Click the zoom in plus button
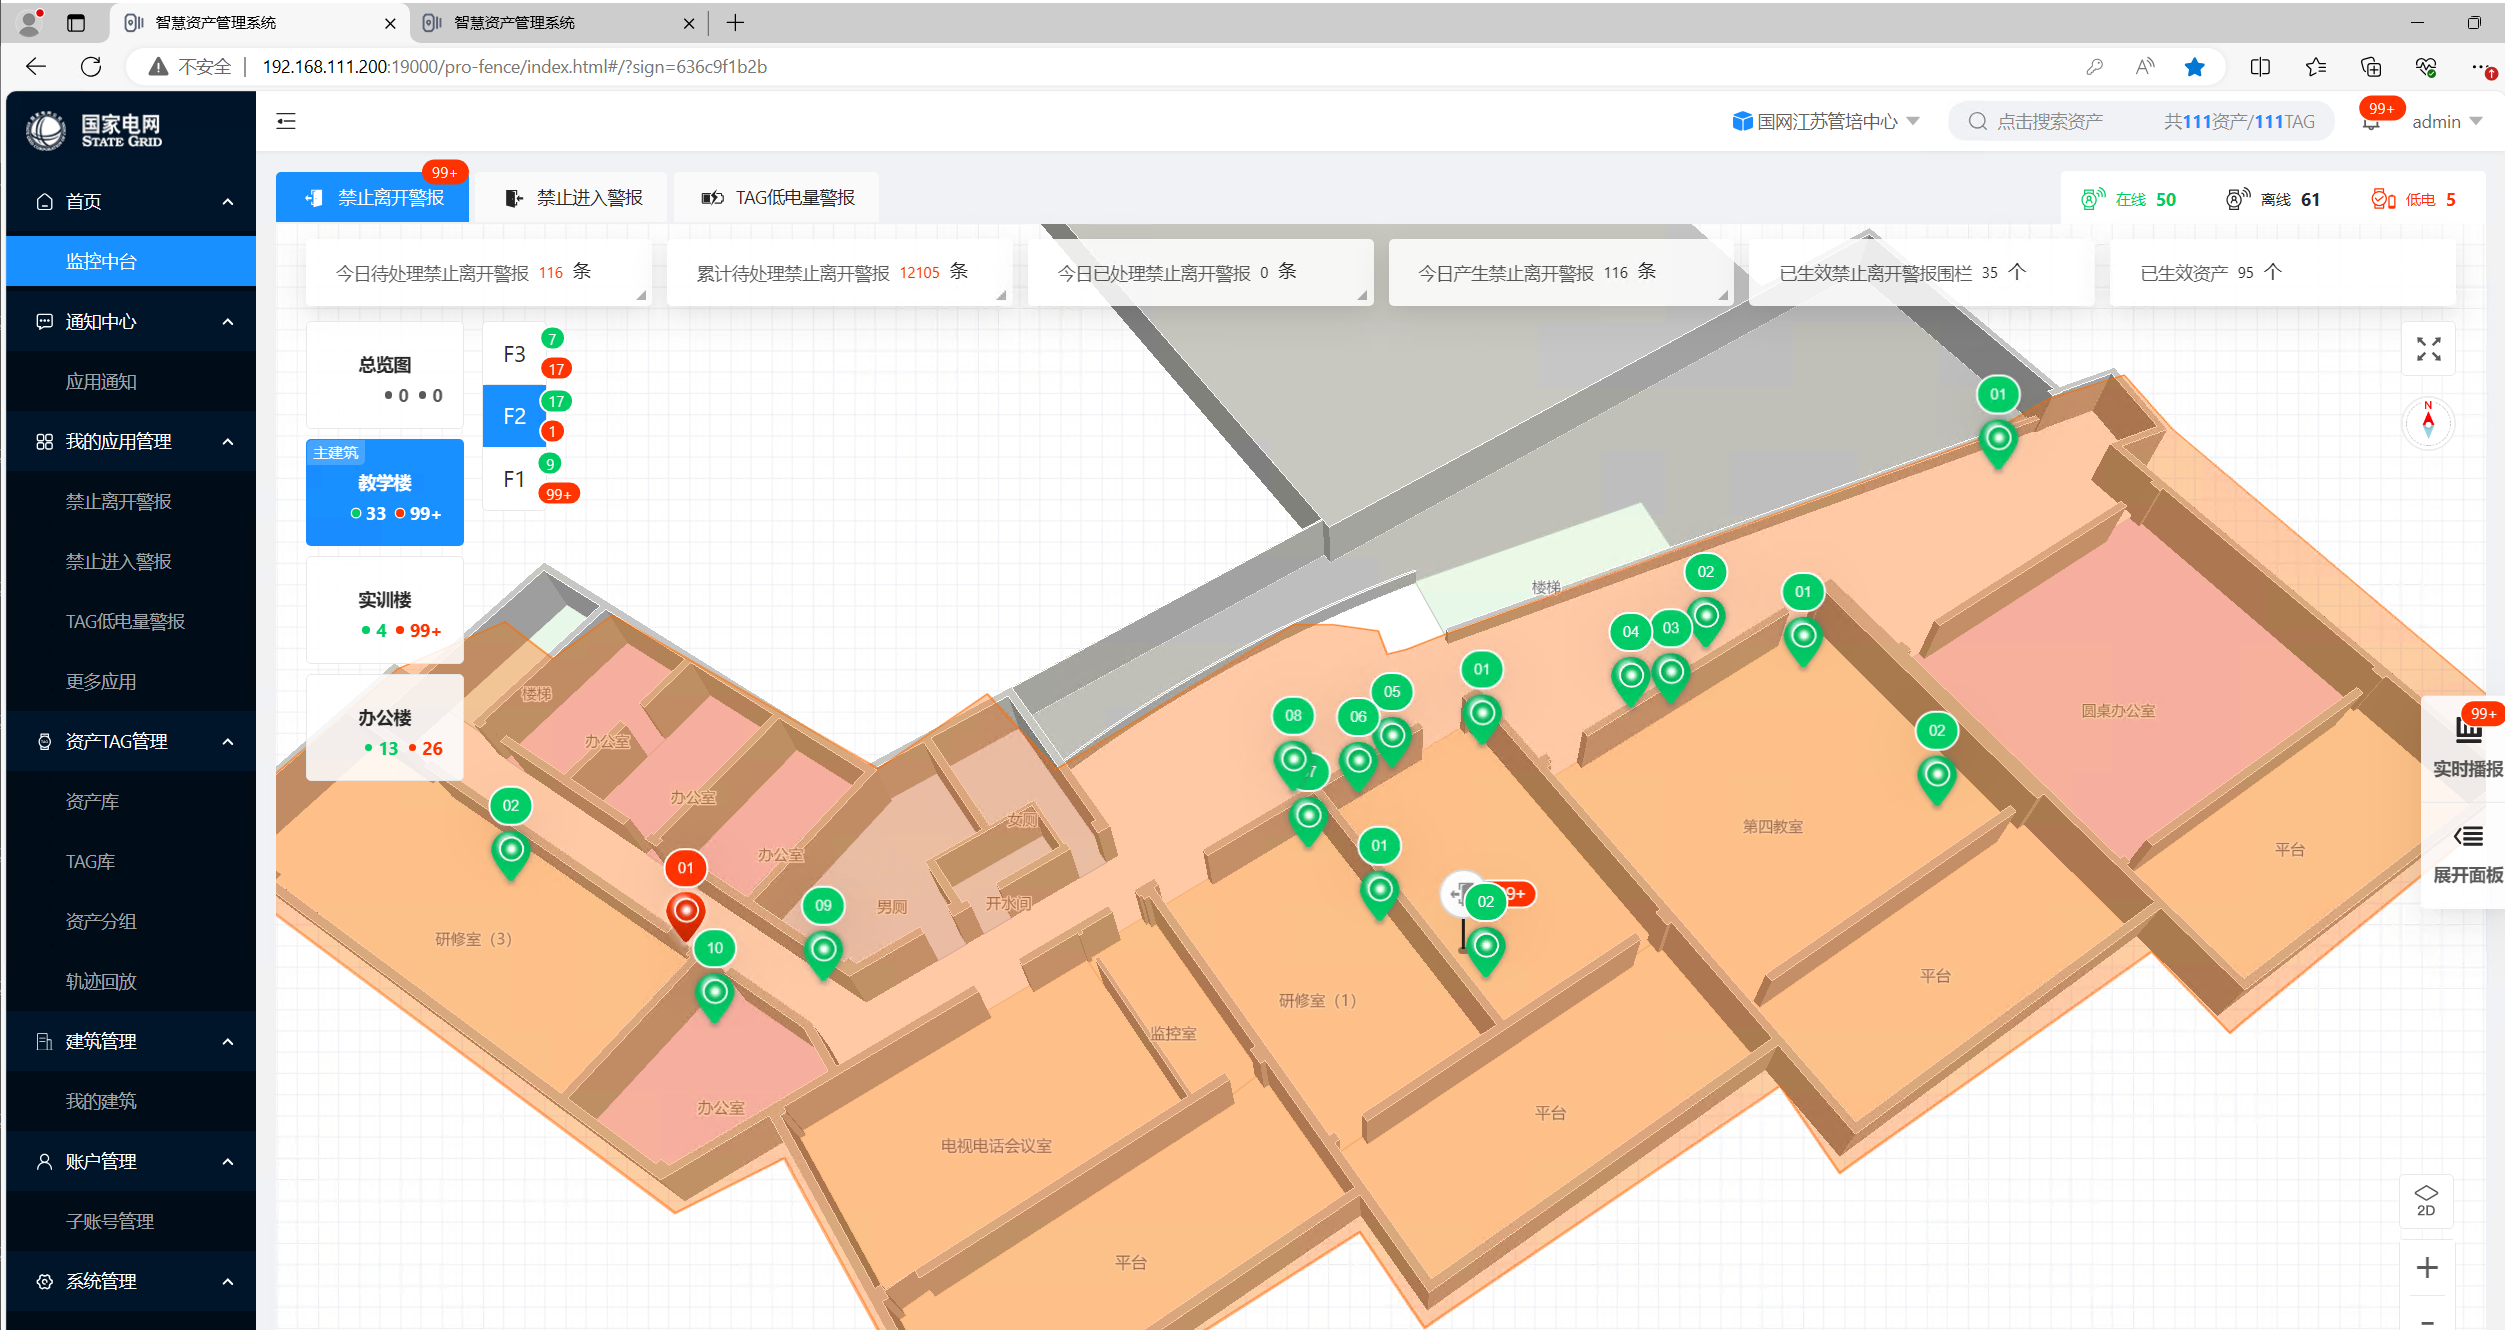The image size is (2505, 1330). (2427, 1268)
